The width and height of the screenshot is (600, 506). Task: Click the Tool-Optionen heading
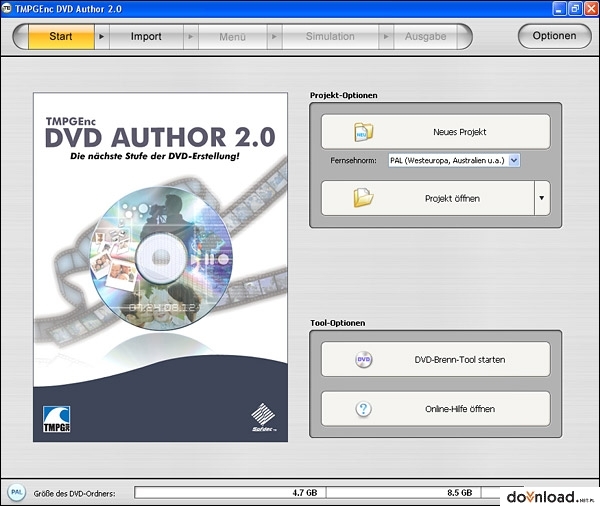pos(338,323)
